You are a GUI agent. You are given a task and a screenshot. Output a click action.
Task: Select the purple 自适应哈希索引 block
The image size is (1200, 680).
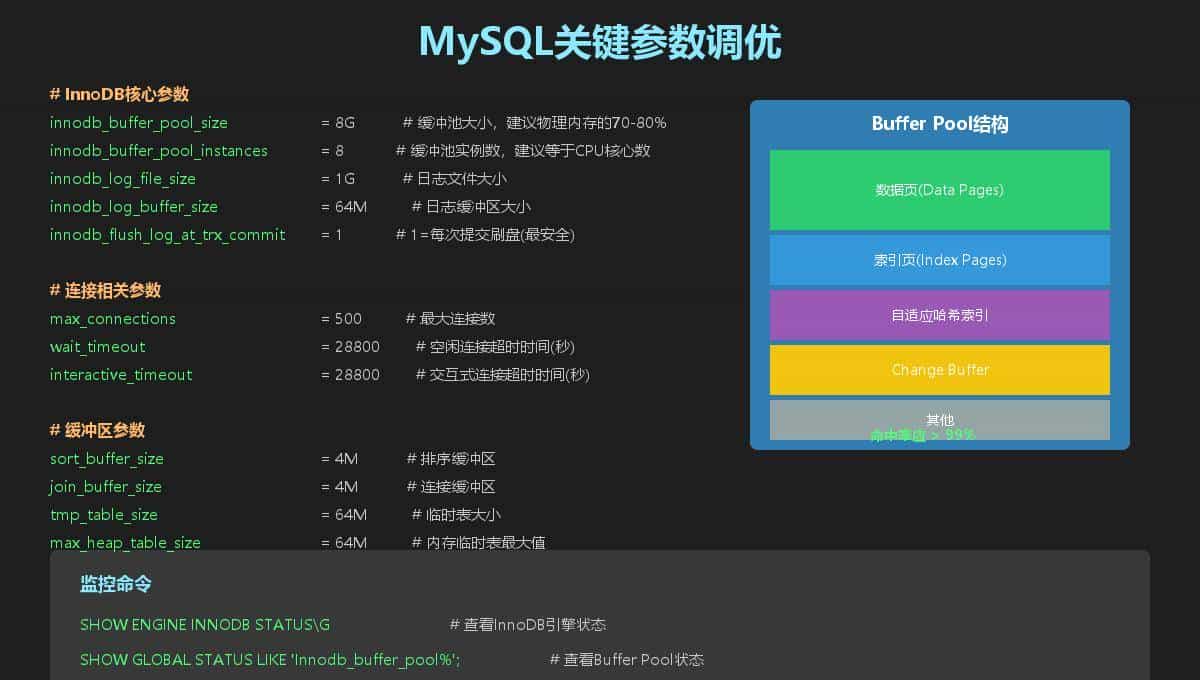click(x=939, y=314)
